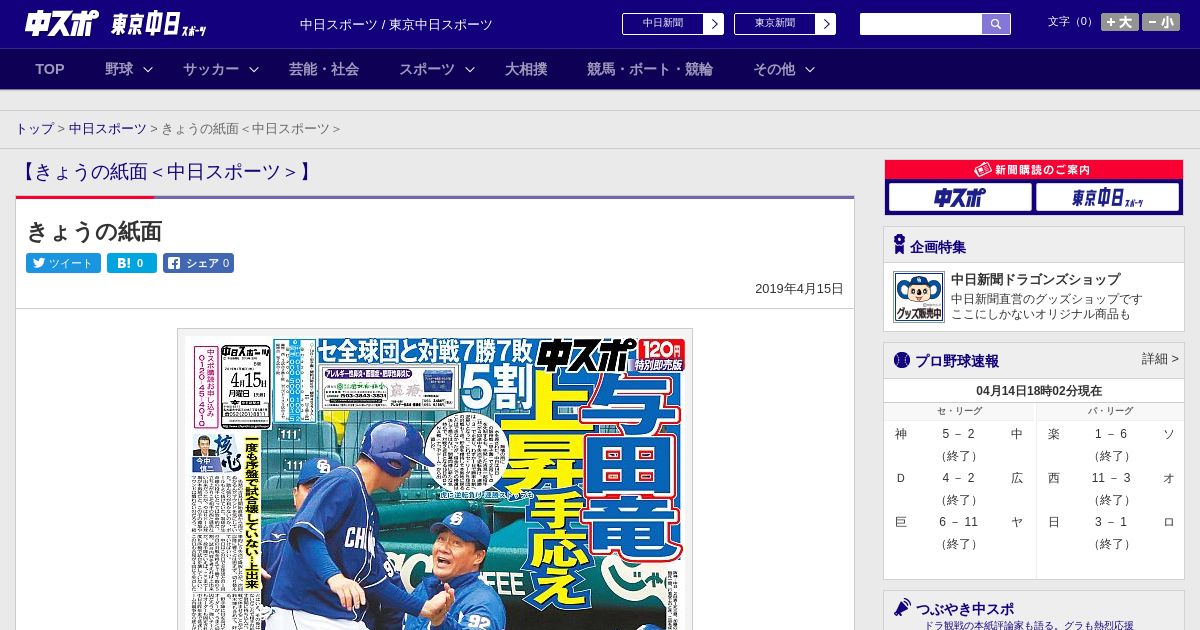Open the 詳細 > details link
The height and width of the screenshot is (630, 1200).
coord(1160,358)
